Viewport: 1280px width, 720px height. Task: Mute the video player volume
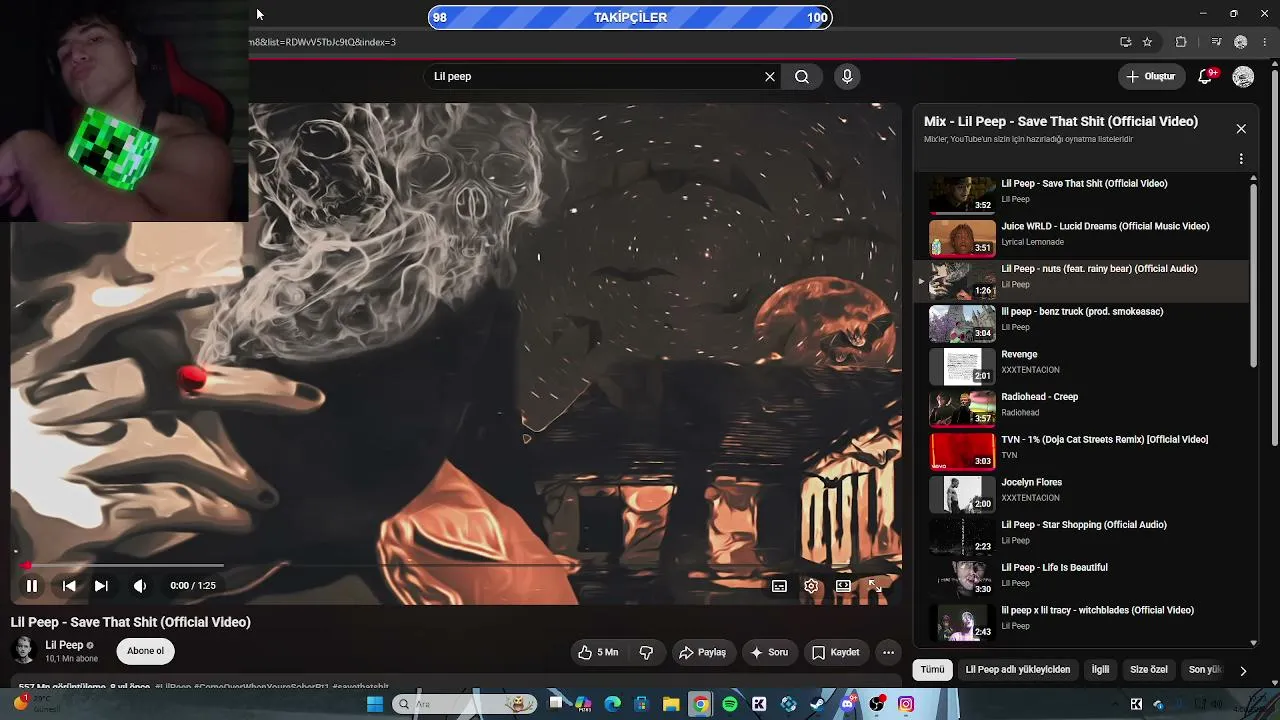pyautogui.click(x=140, y=586)
